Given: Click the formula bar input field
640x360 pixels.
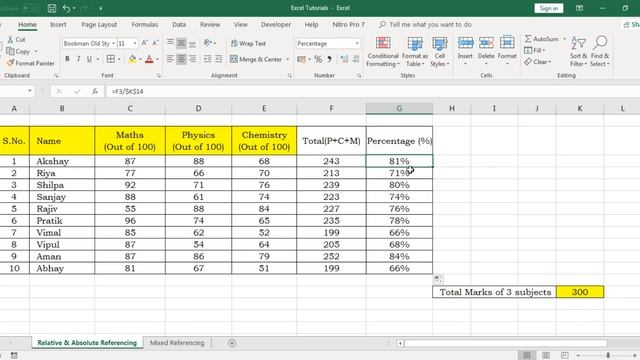Looking at the screenshot, I should pyautogui.click(x=373, y=91).
